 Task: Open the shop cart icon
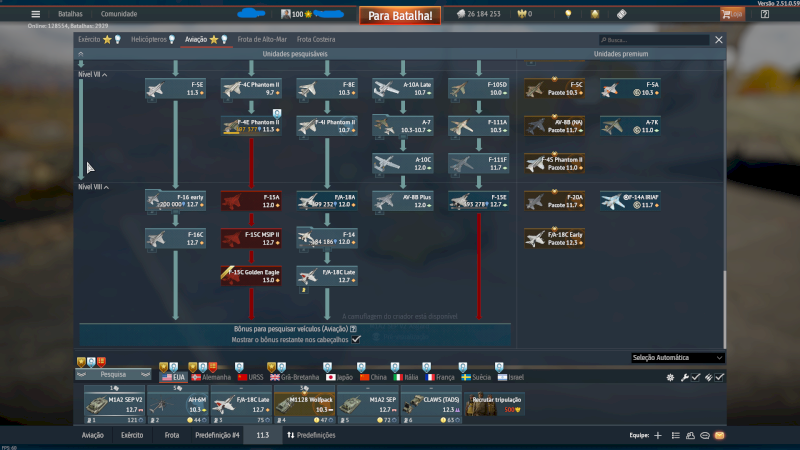click(x=732, y=14)
